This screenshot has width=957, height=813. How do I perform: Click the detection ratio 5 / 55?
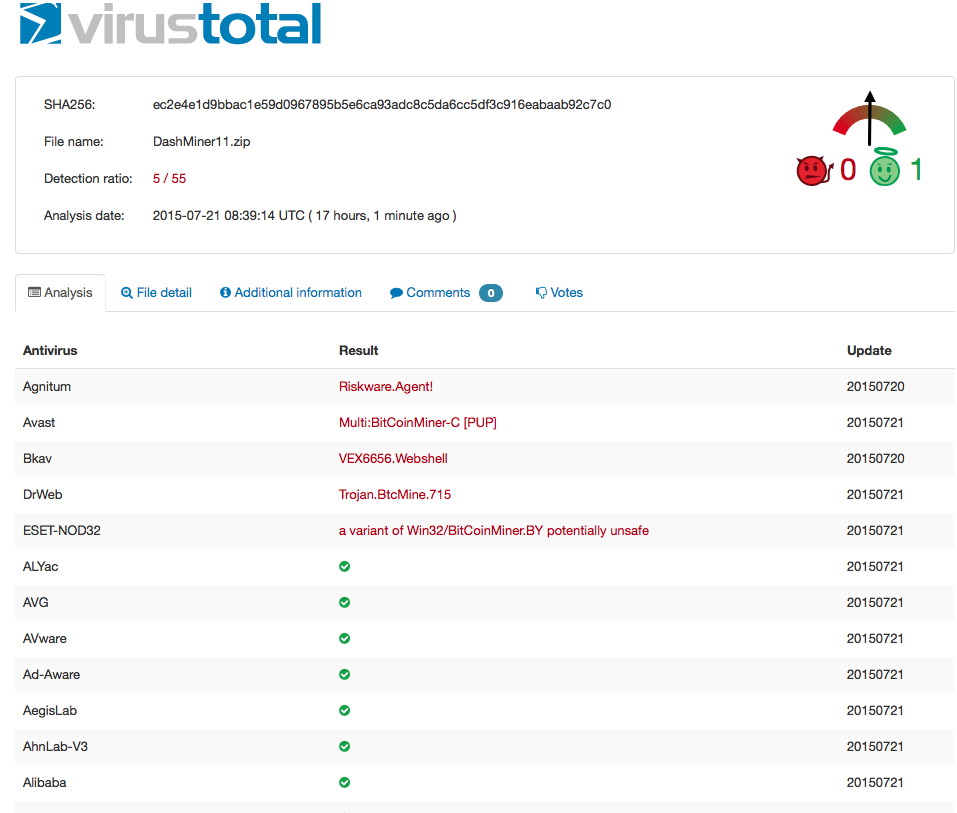click(169, 179)
